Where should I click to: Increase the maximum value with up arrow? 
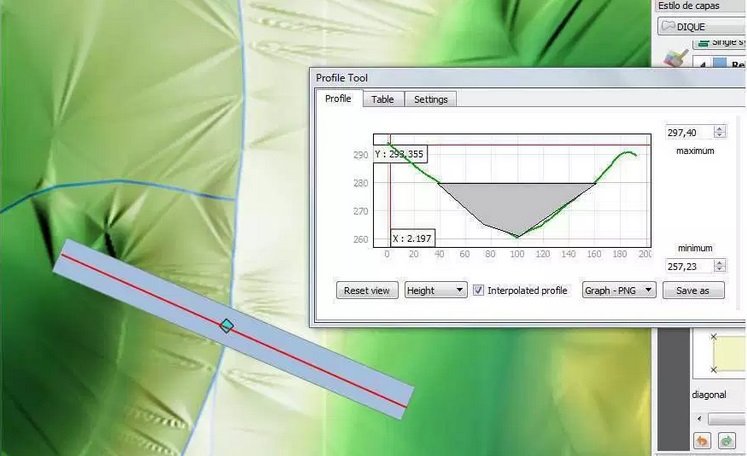718,128
